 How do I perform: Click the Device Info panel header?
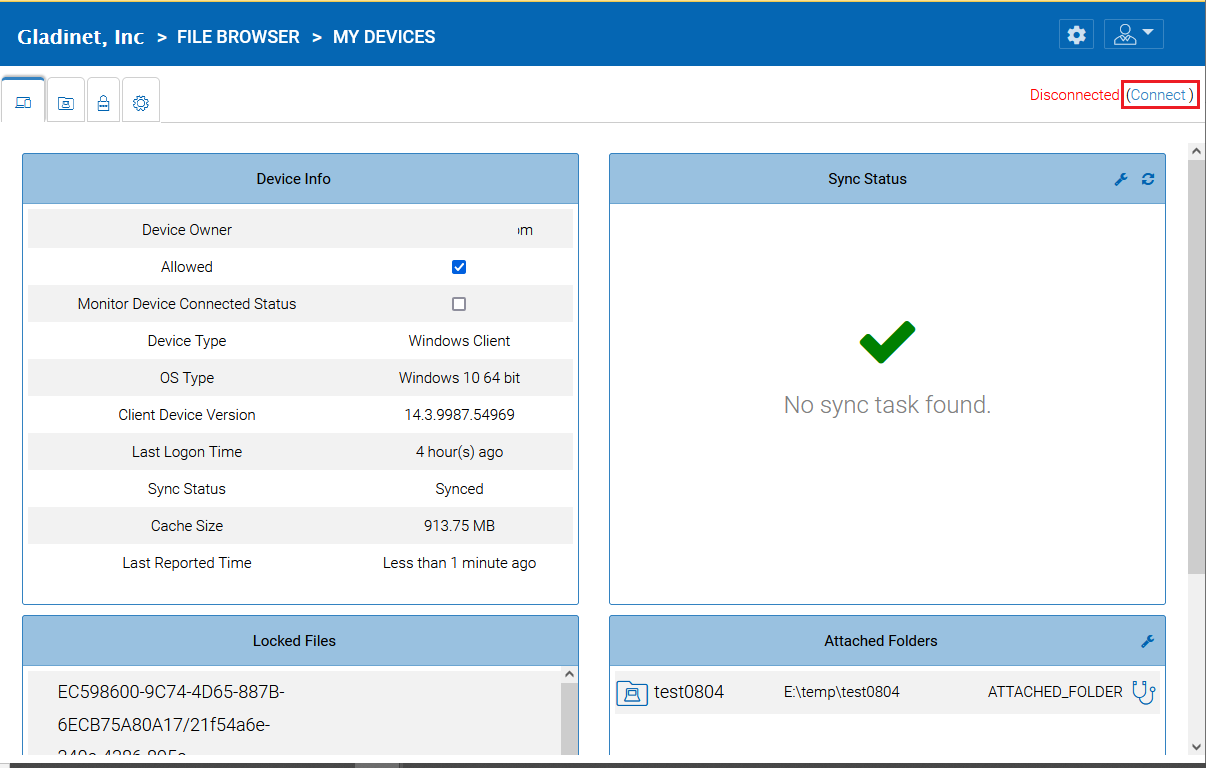click(300, 179)
